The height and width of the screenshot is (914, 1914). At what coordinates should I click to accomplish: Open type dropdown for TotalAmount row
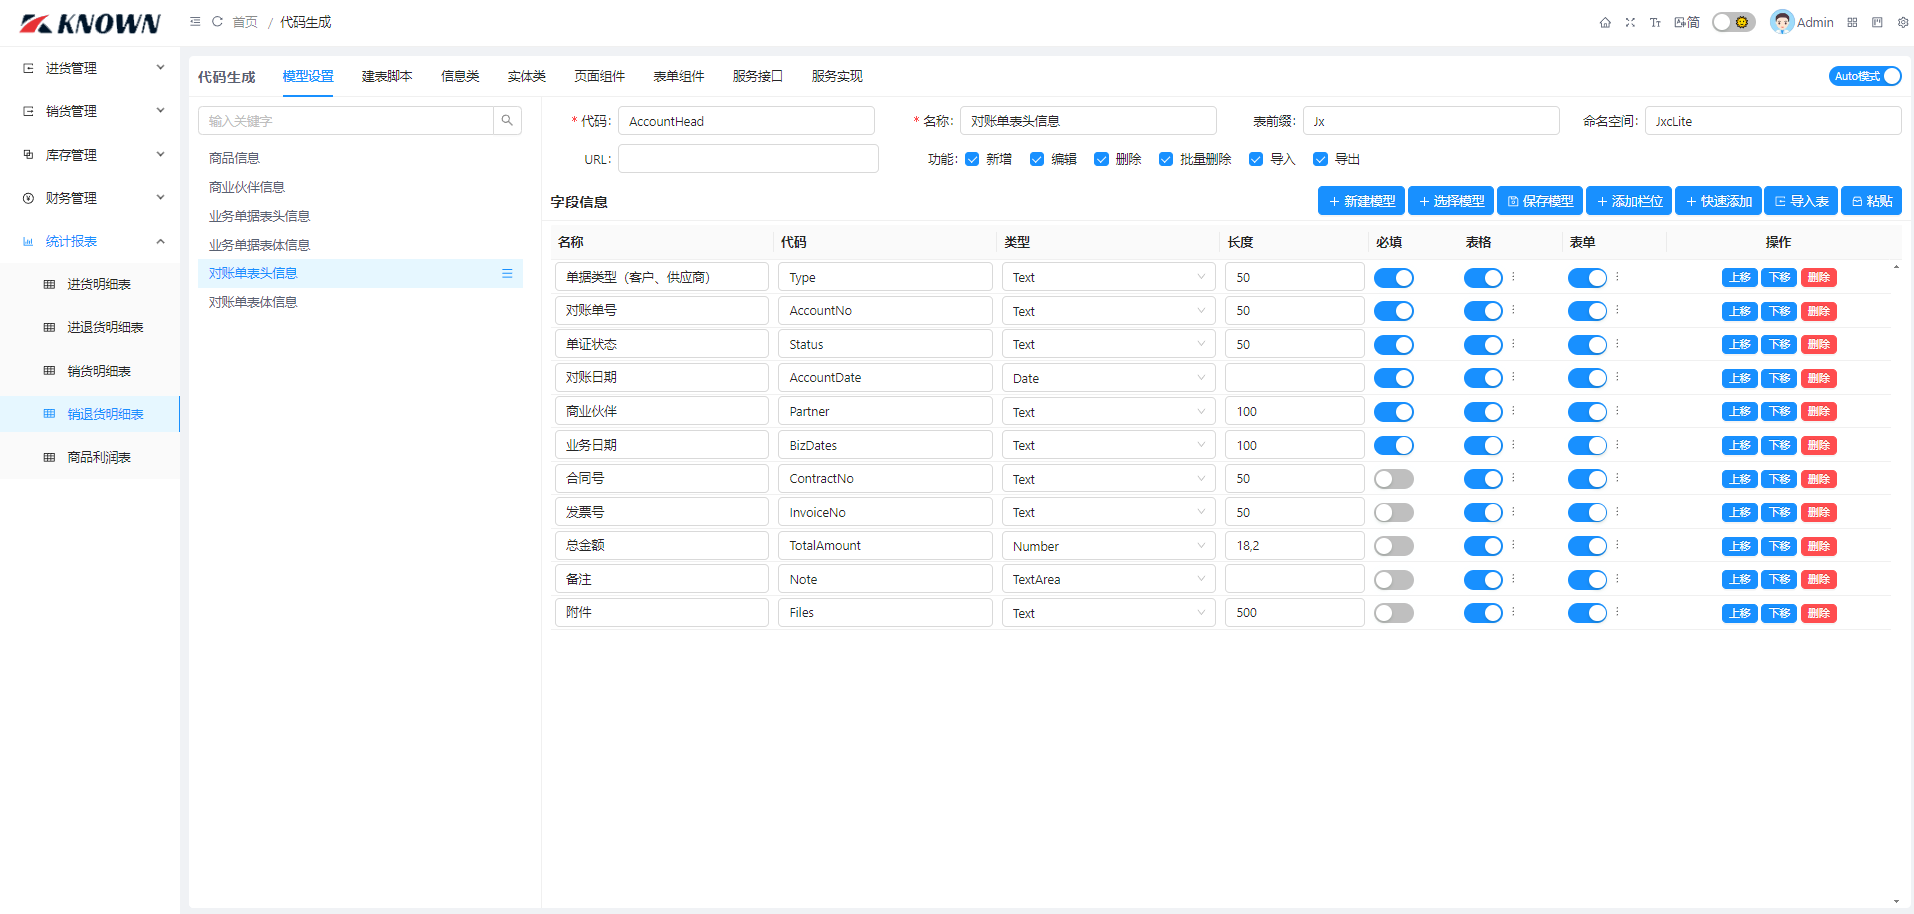(x=1108, y=546)
